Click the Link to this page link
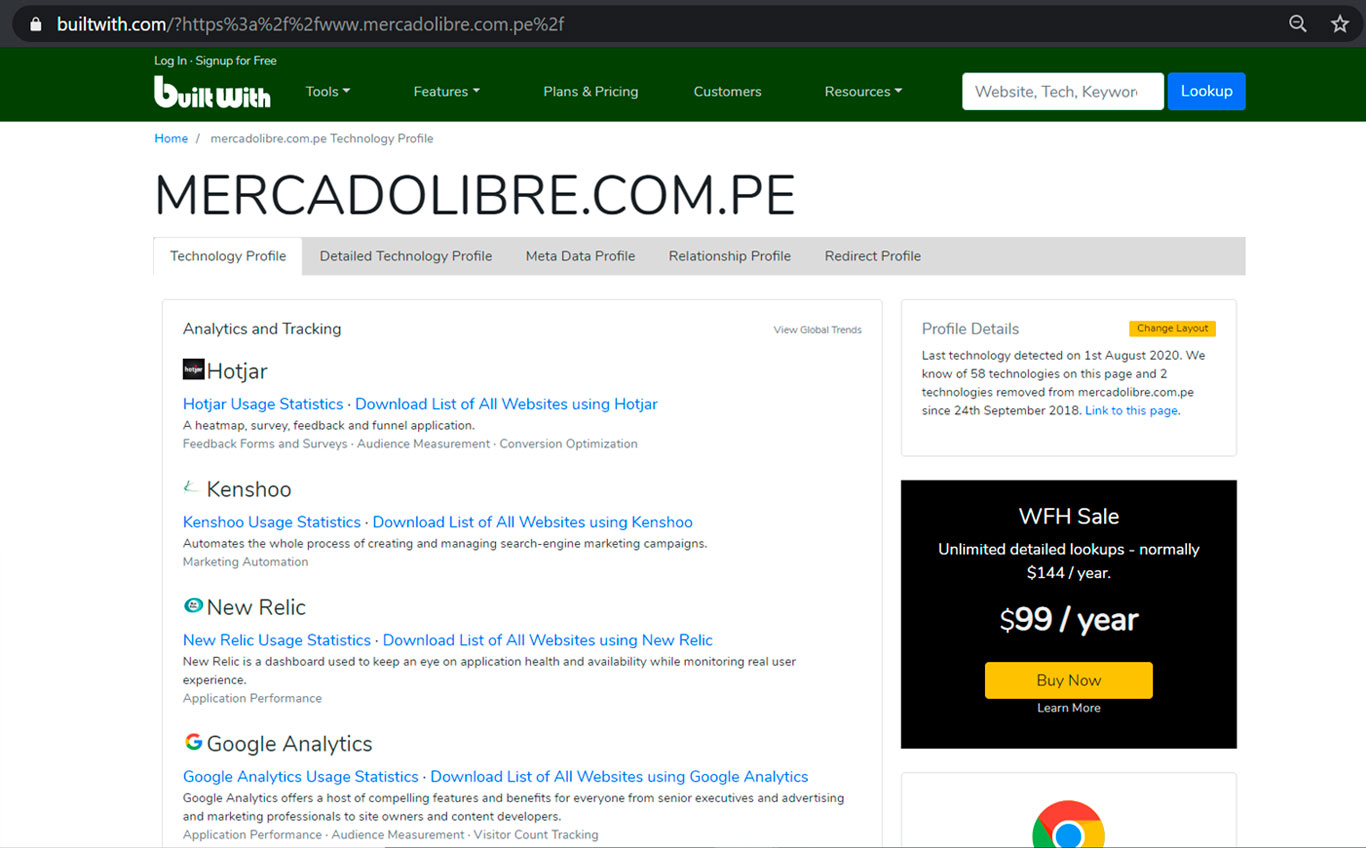 point(1132,410)
